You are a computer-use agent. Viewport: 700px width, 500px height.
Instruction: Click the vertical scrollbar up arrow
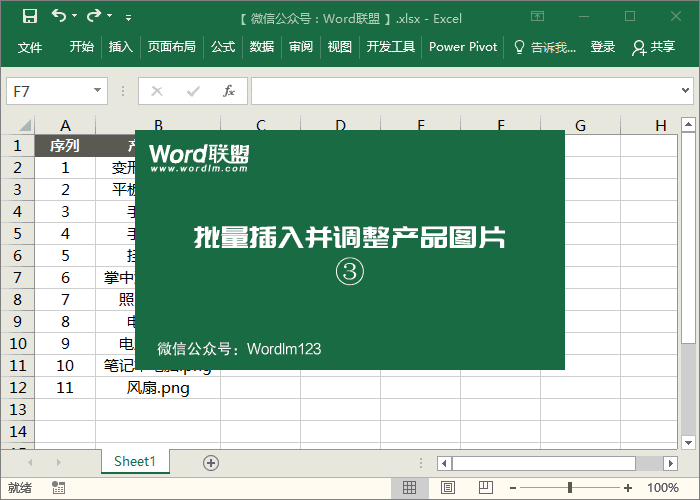pyautogui.click(x=688, y=125)
